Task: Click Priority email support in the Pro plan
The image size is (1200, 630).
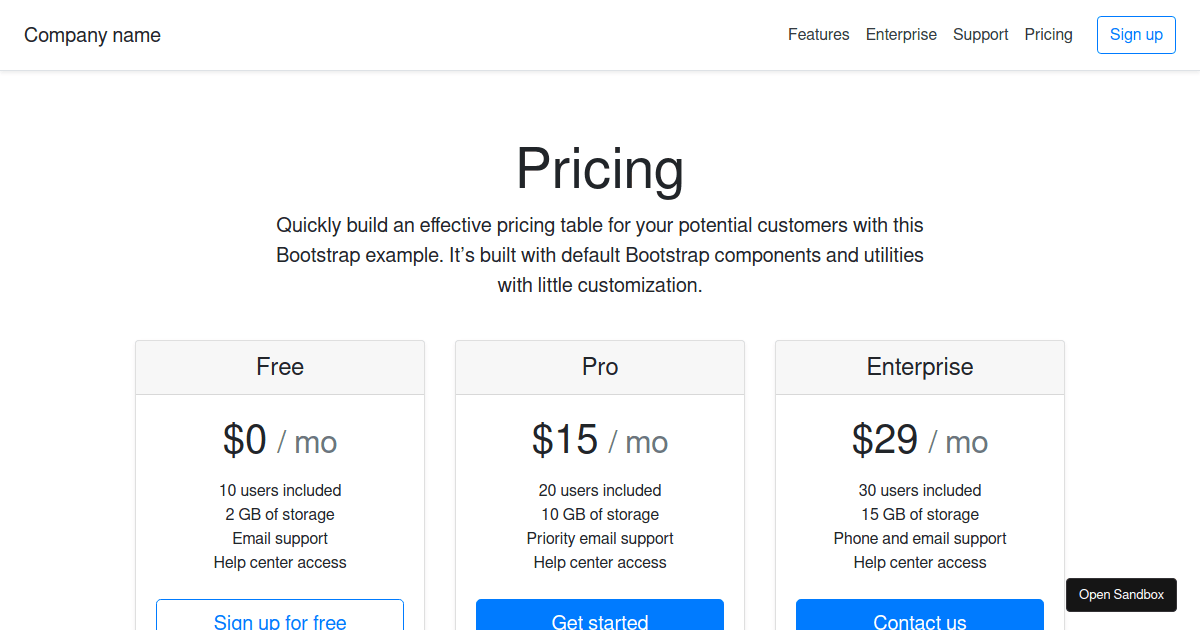Action: (600, 538)
